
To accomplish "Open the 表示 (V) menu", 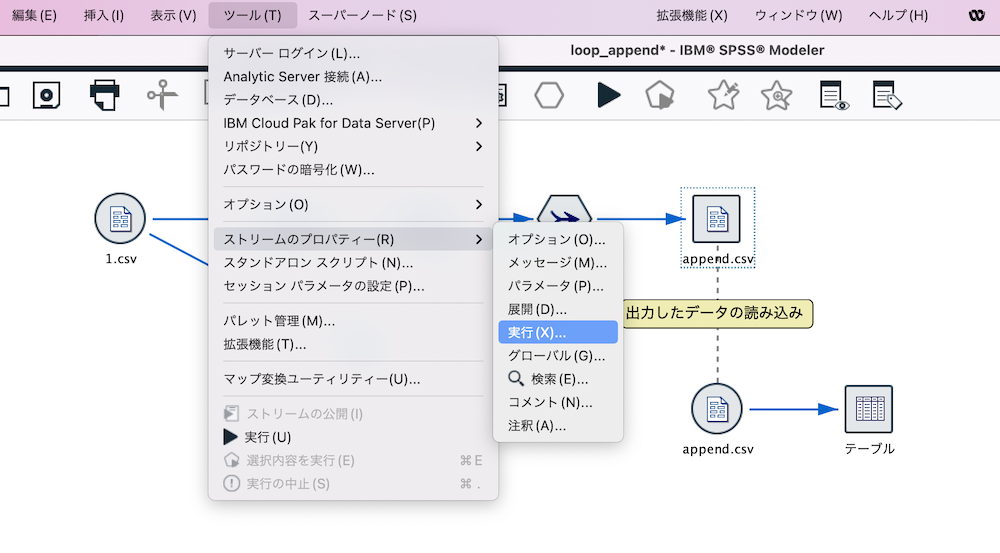I will click(x=173, y=15).
